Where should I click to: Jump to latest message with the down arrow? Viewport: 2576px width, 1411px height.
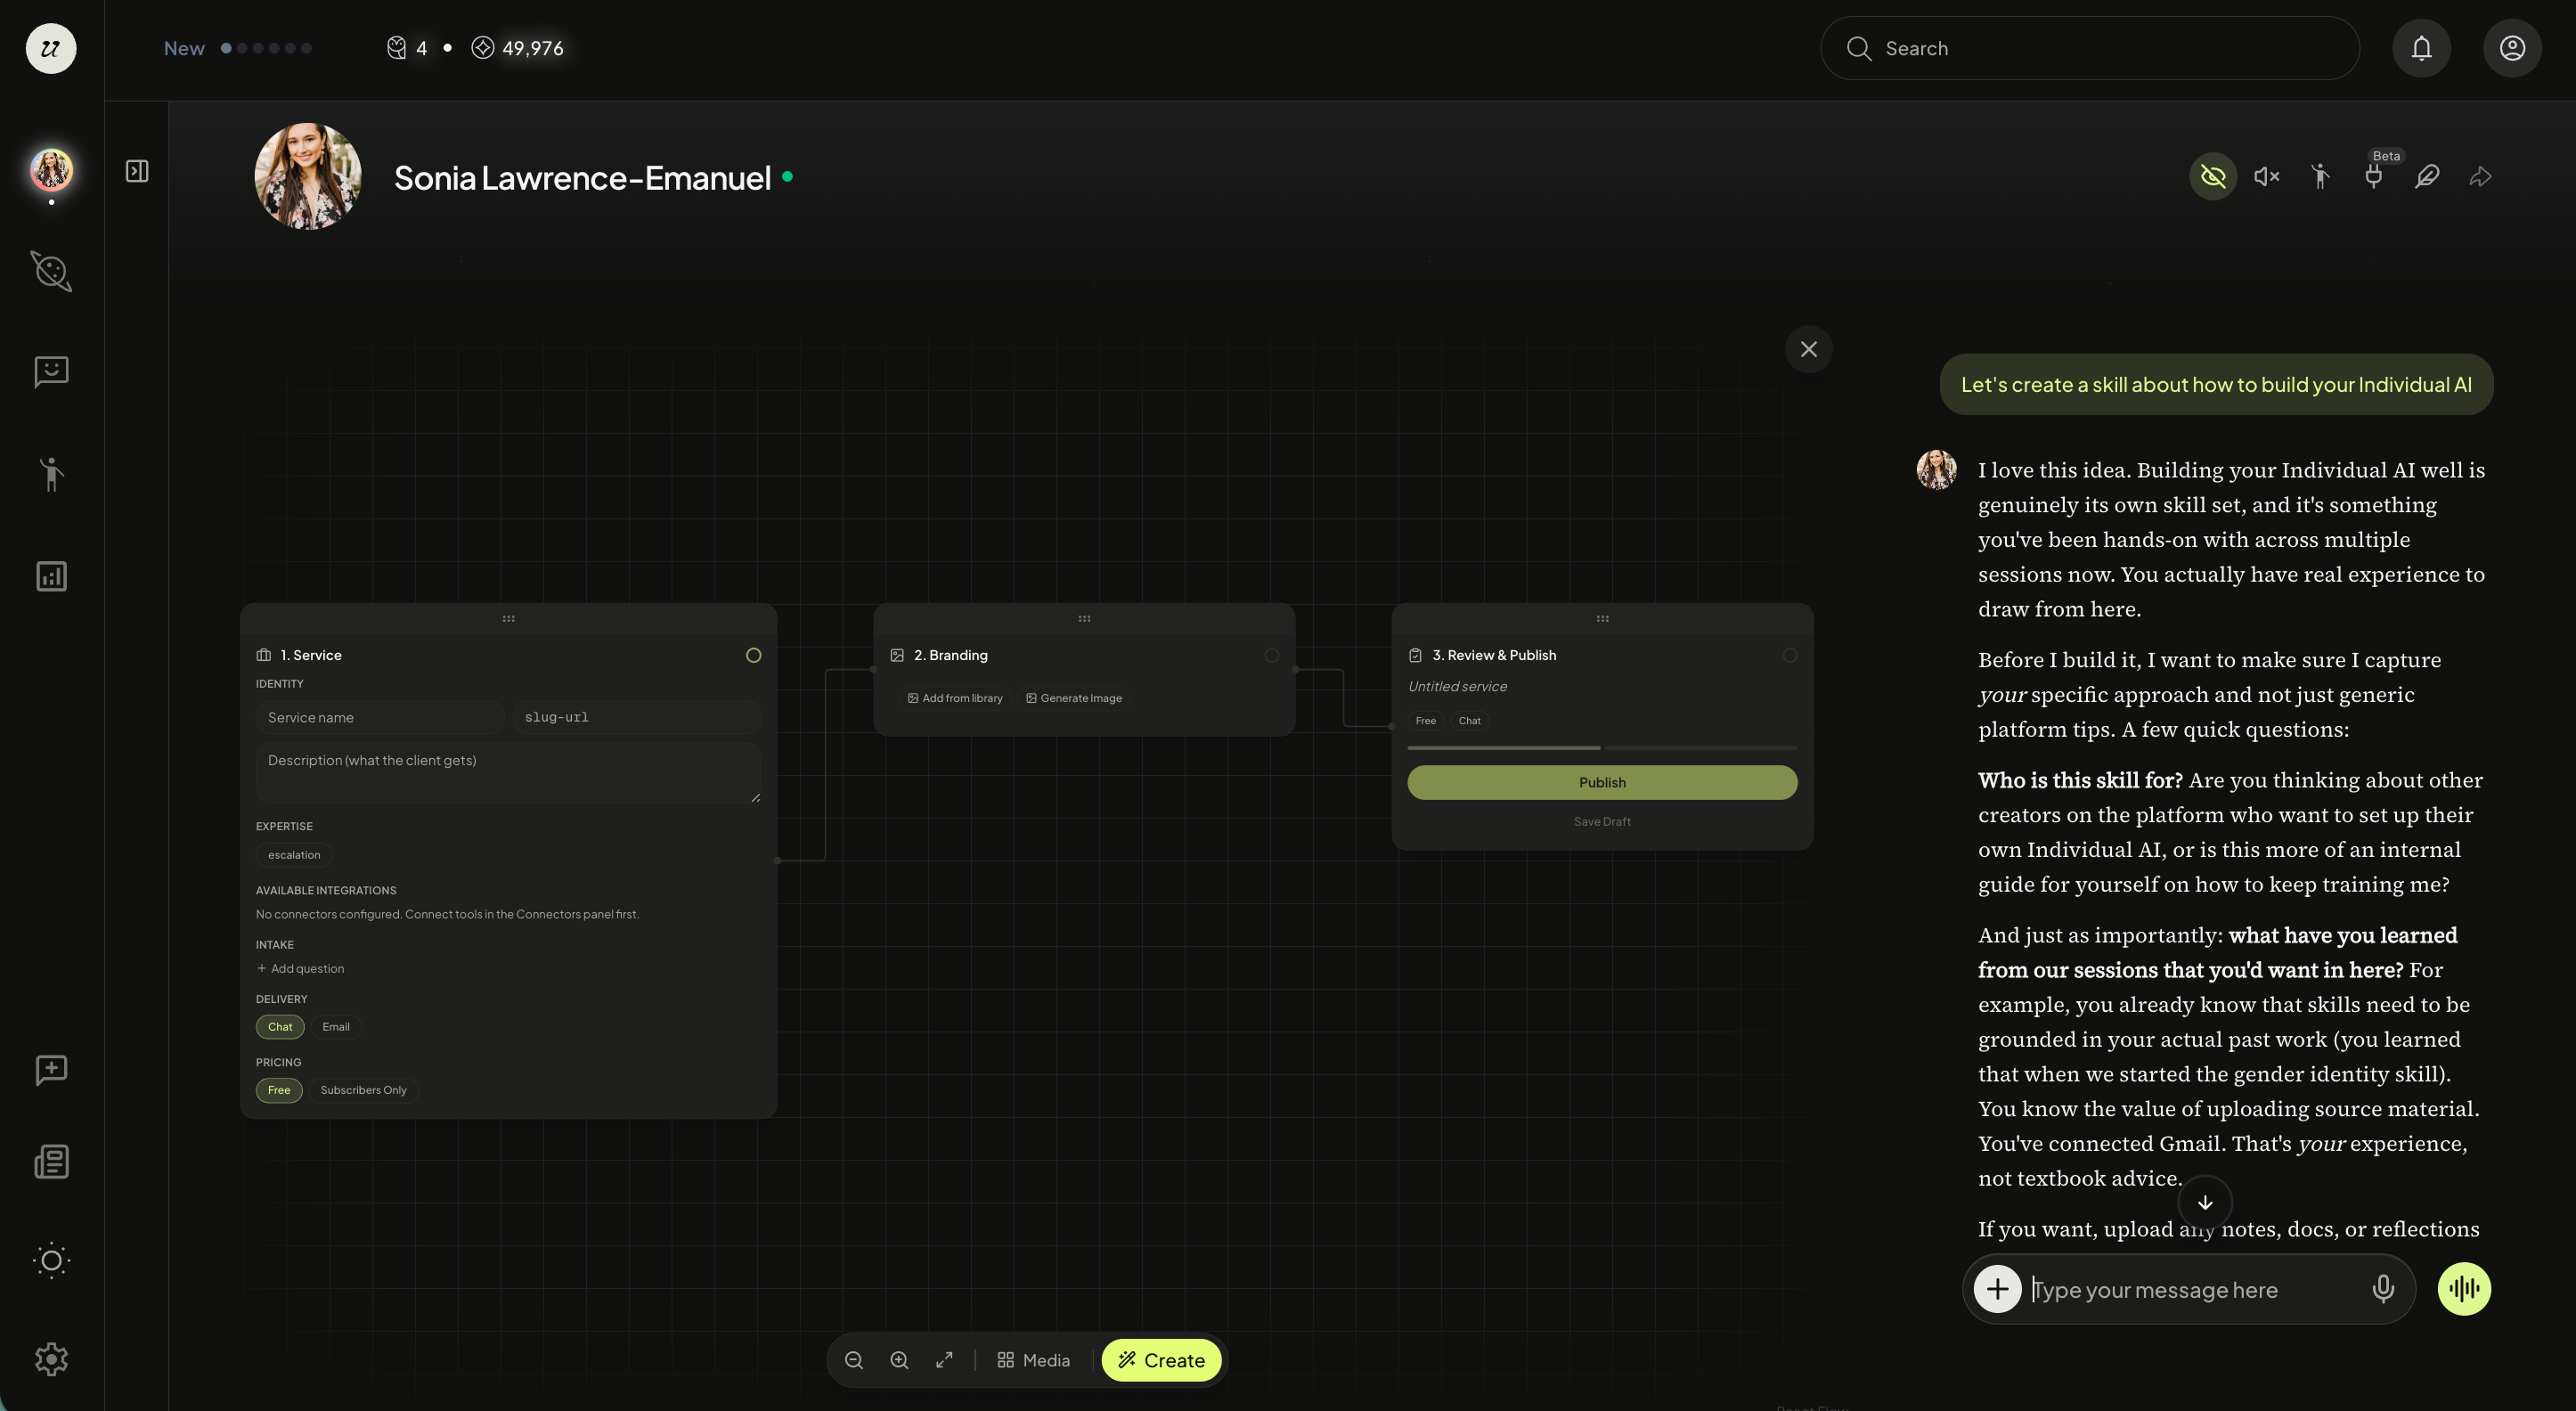[x=2205, y=1202]
